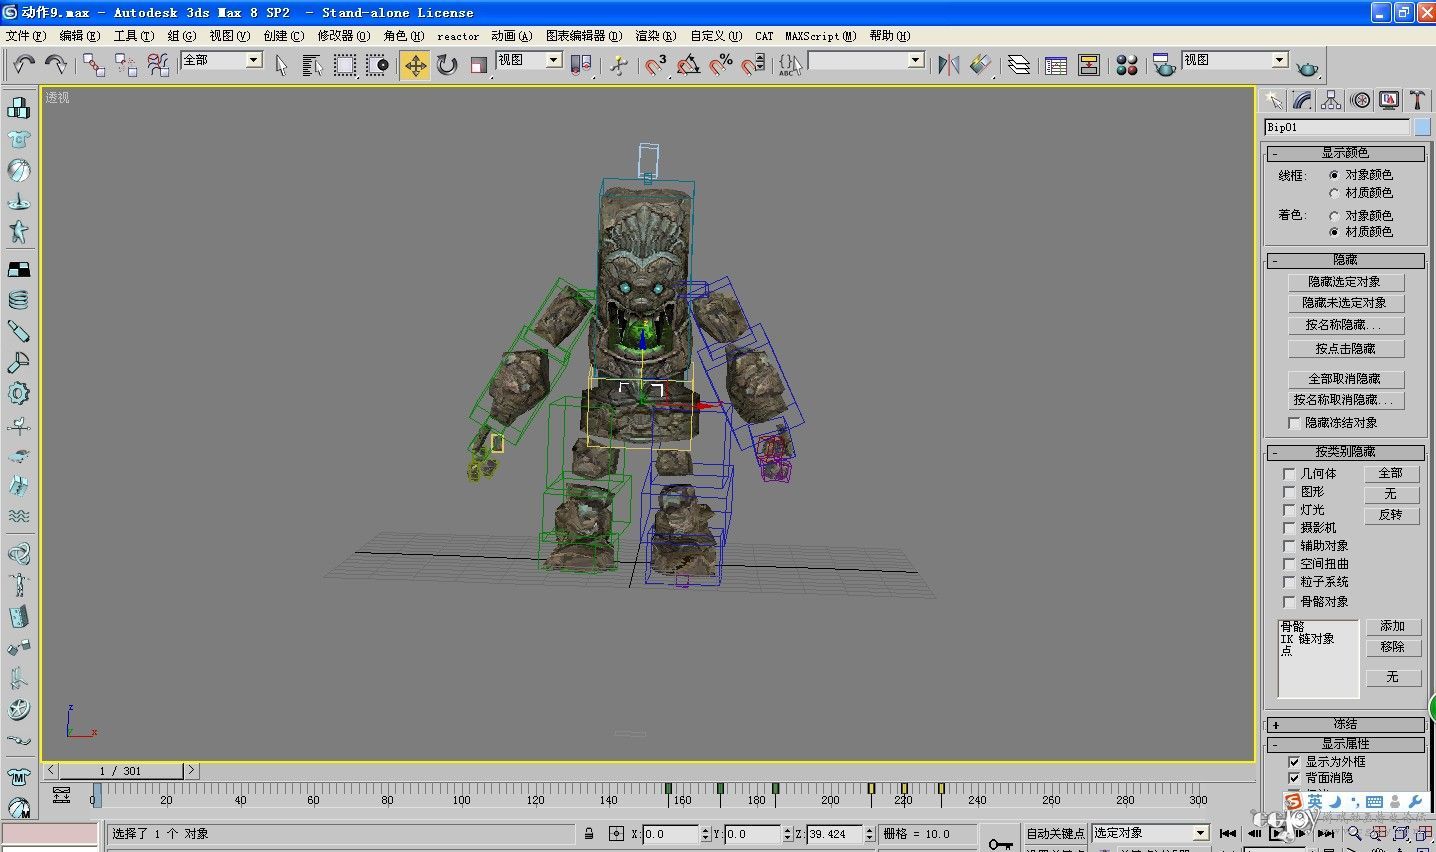Uncheck the 背面消隐 checkbox
The image size is (1436, 852).
[1295, 778]
